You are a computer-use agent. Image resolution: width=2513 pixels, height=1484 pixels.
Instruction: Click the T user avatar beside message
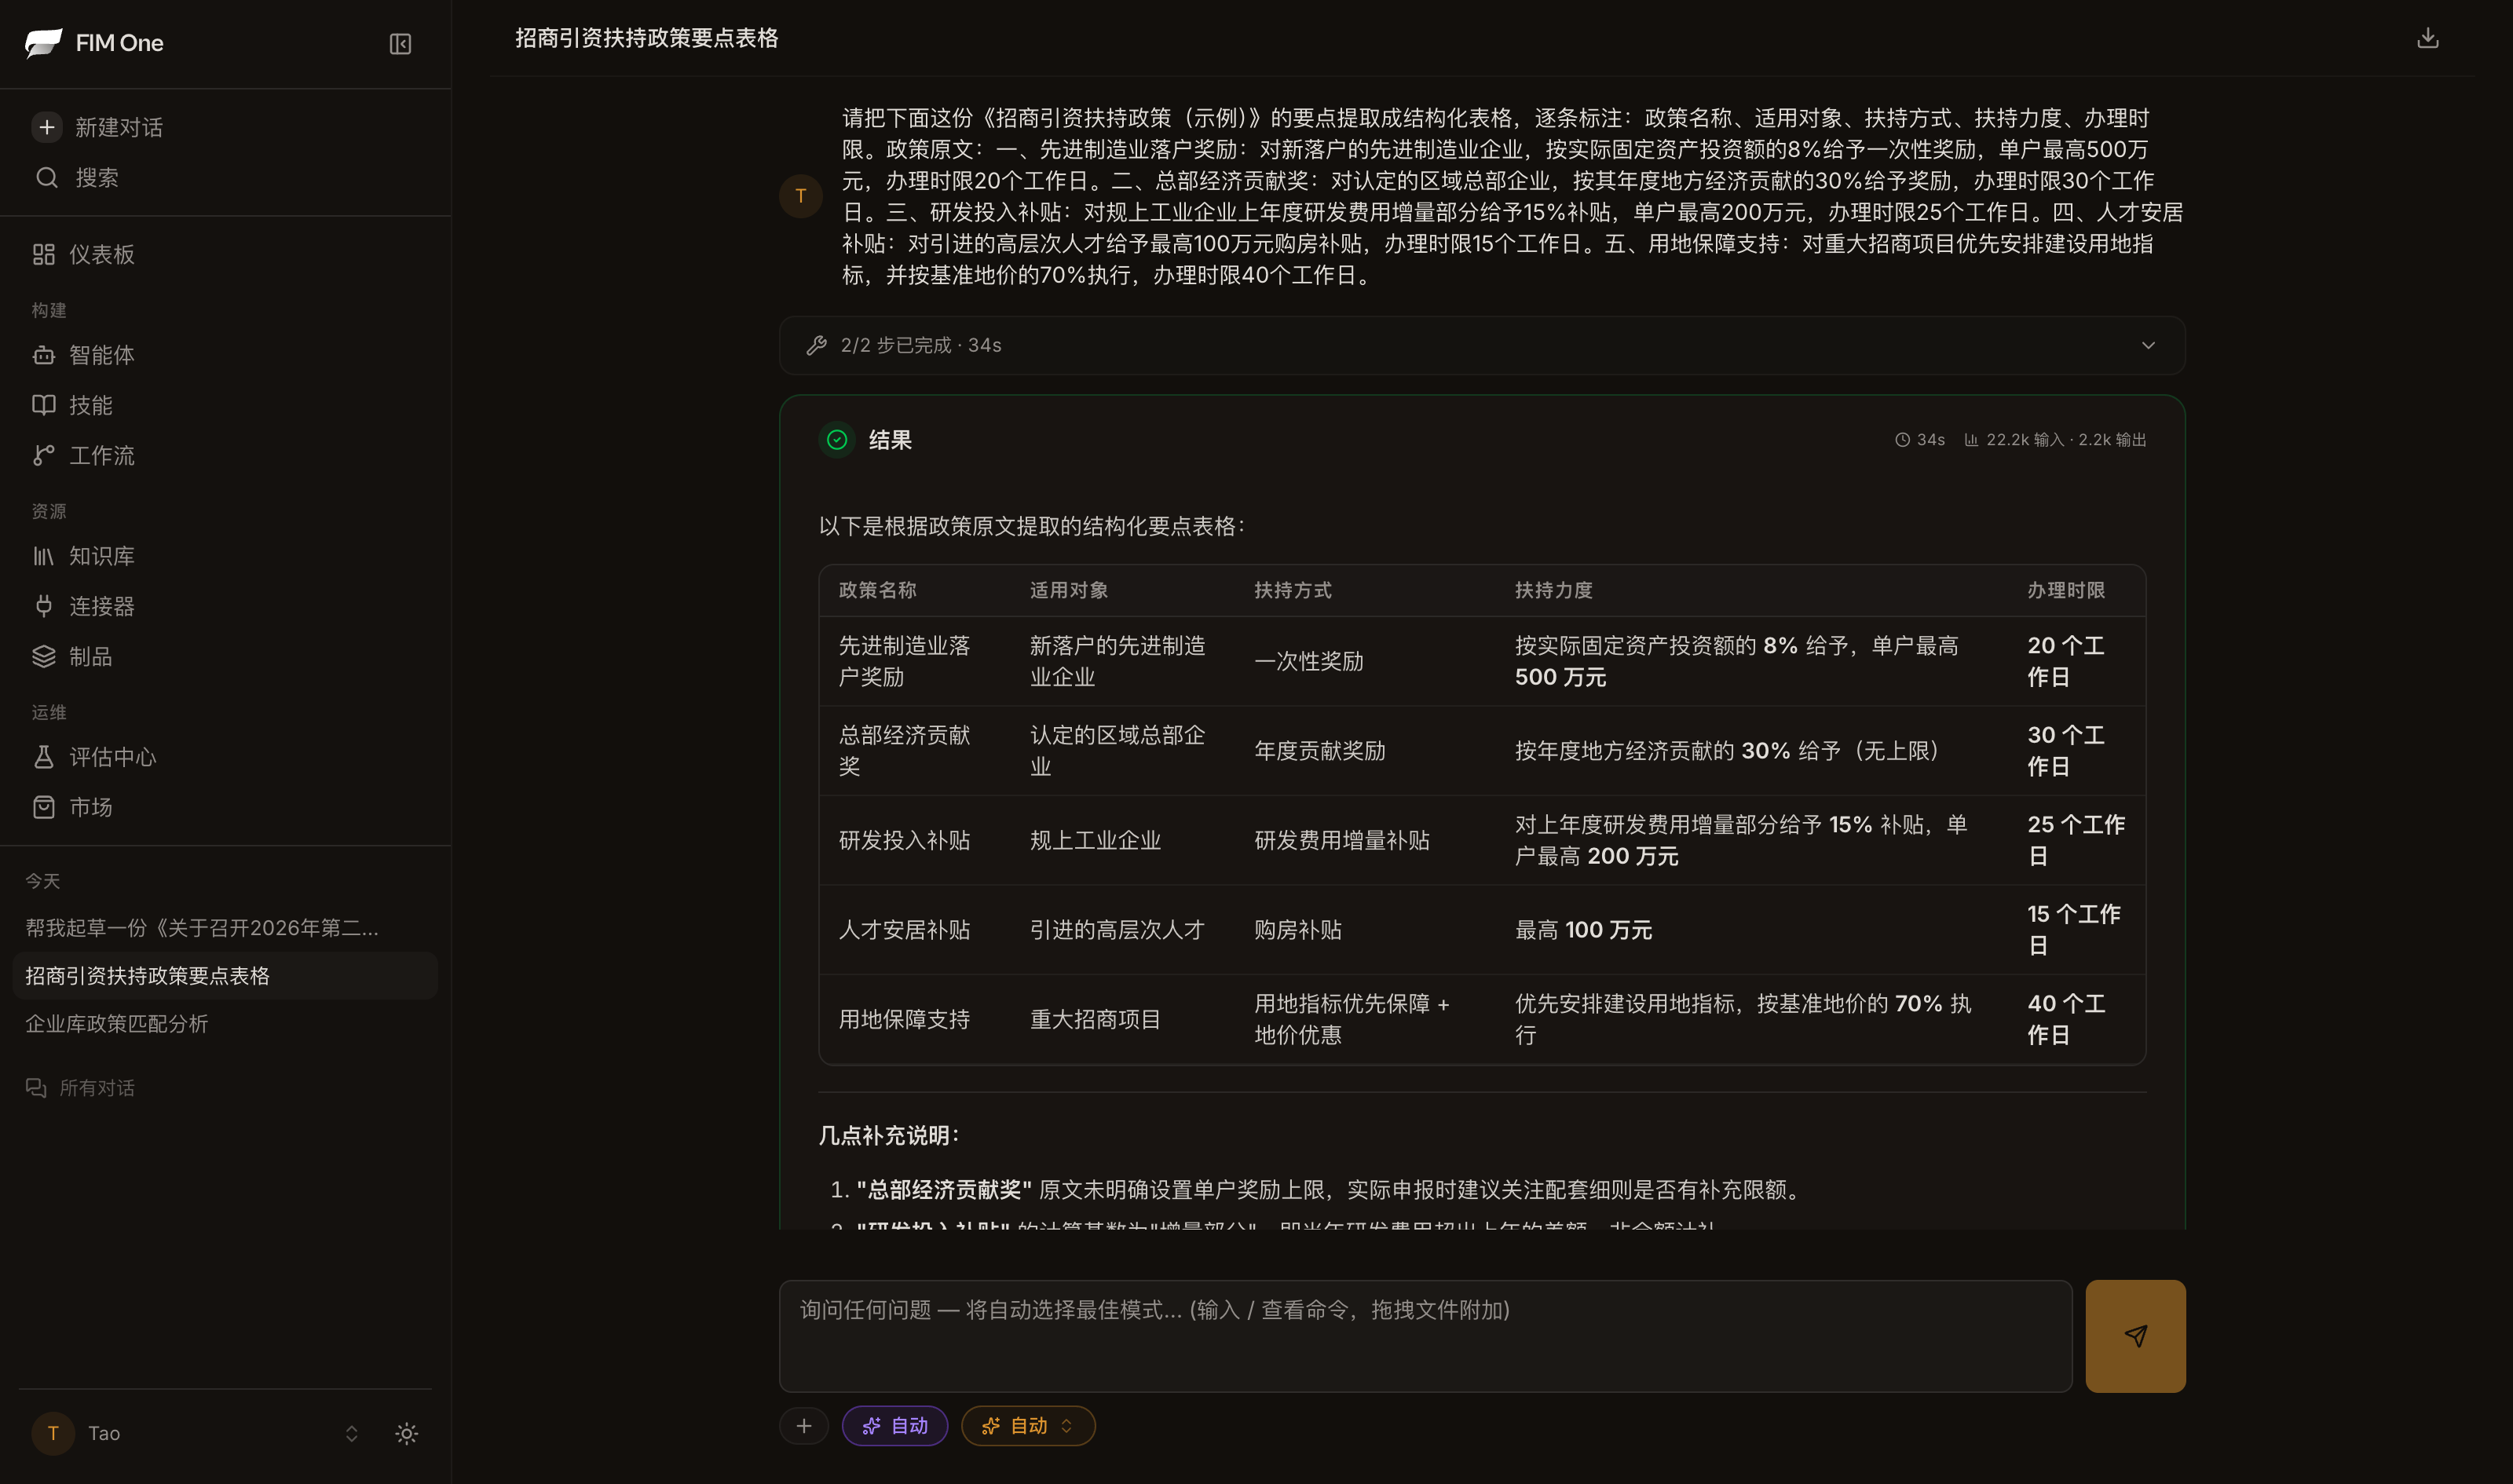pos(800,196)
